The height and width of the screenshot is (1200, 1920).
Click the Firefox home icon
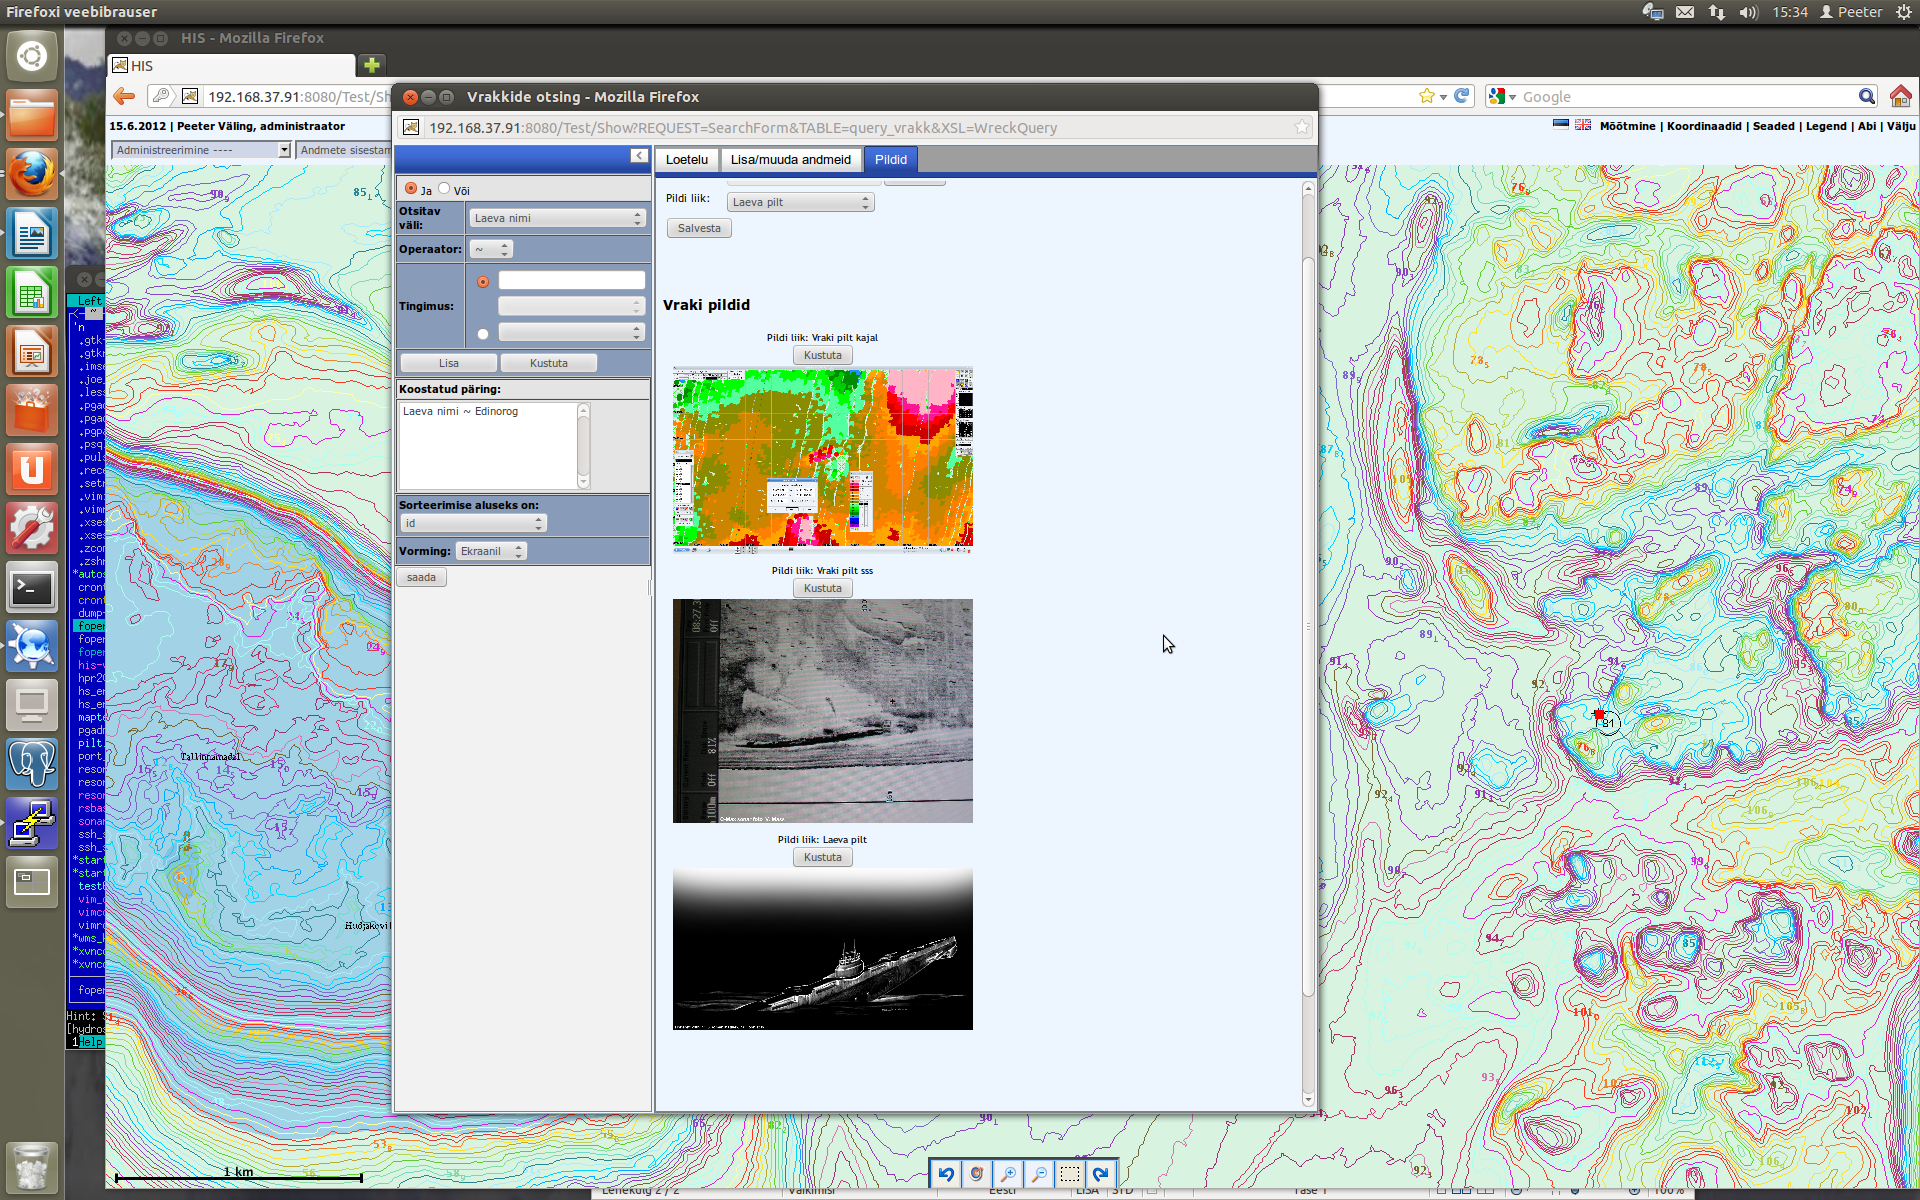pos(1900,96)
